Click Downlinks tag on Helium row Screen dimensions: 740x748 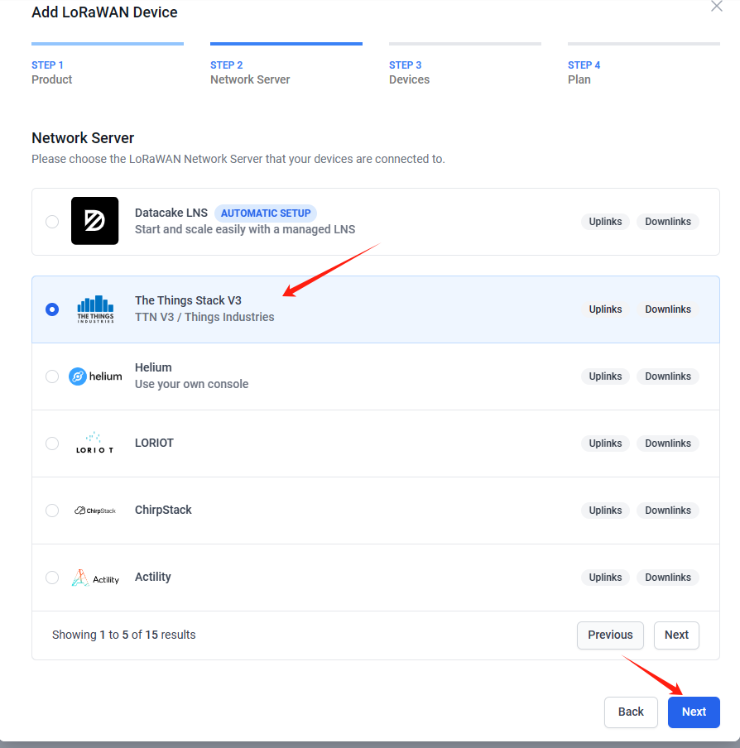click(x=667, y=376)
